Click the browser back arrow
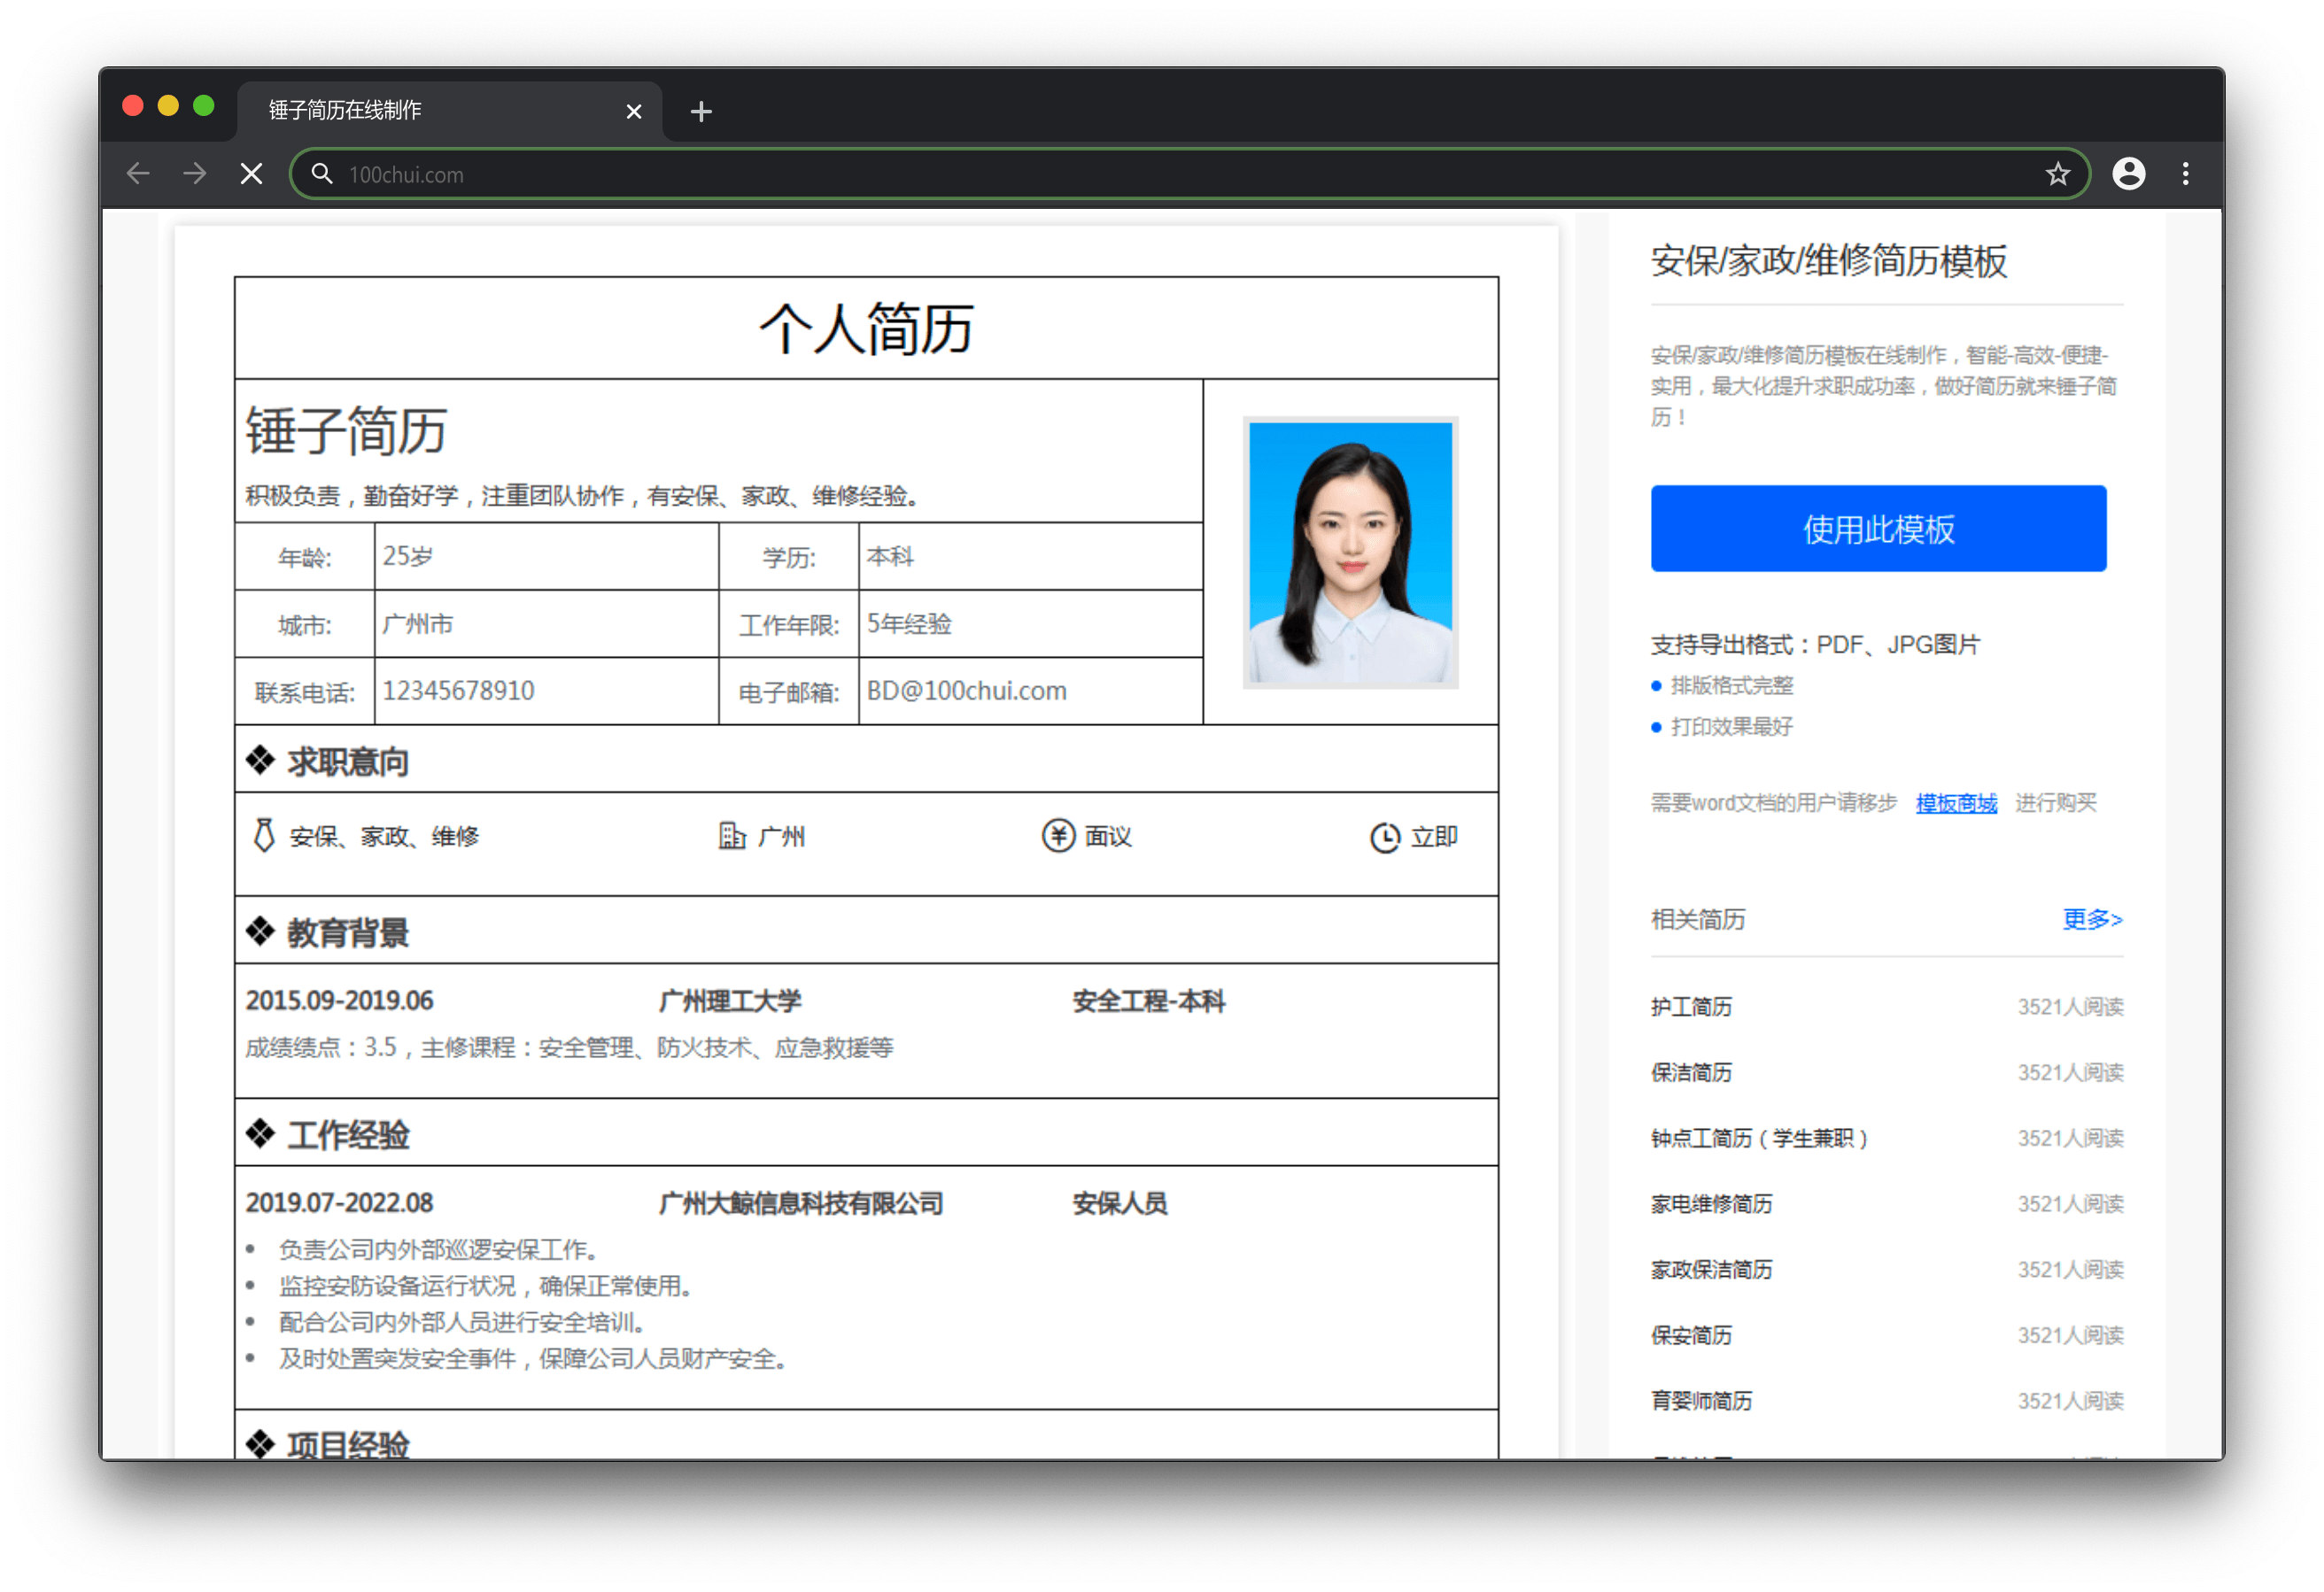 coord(138,174)
